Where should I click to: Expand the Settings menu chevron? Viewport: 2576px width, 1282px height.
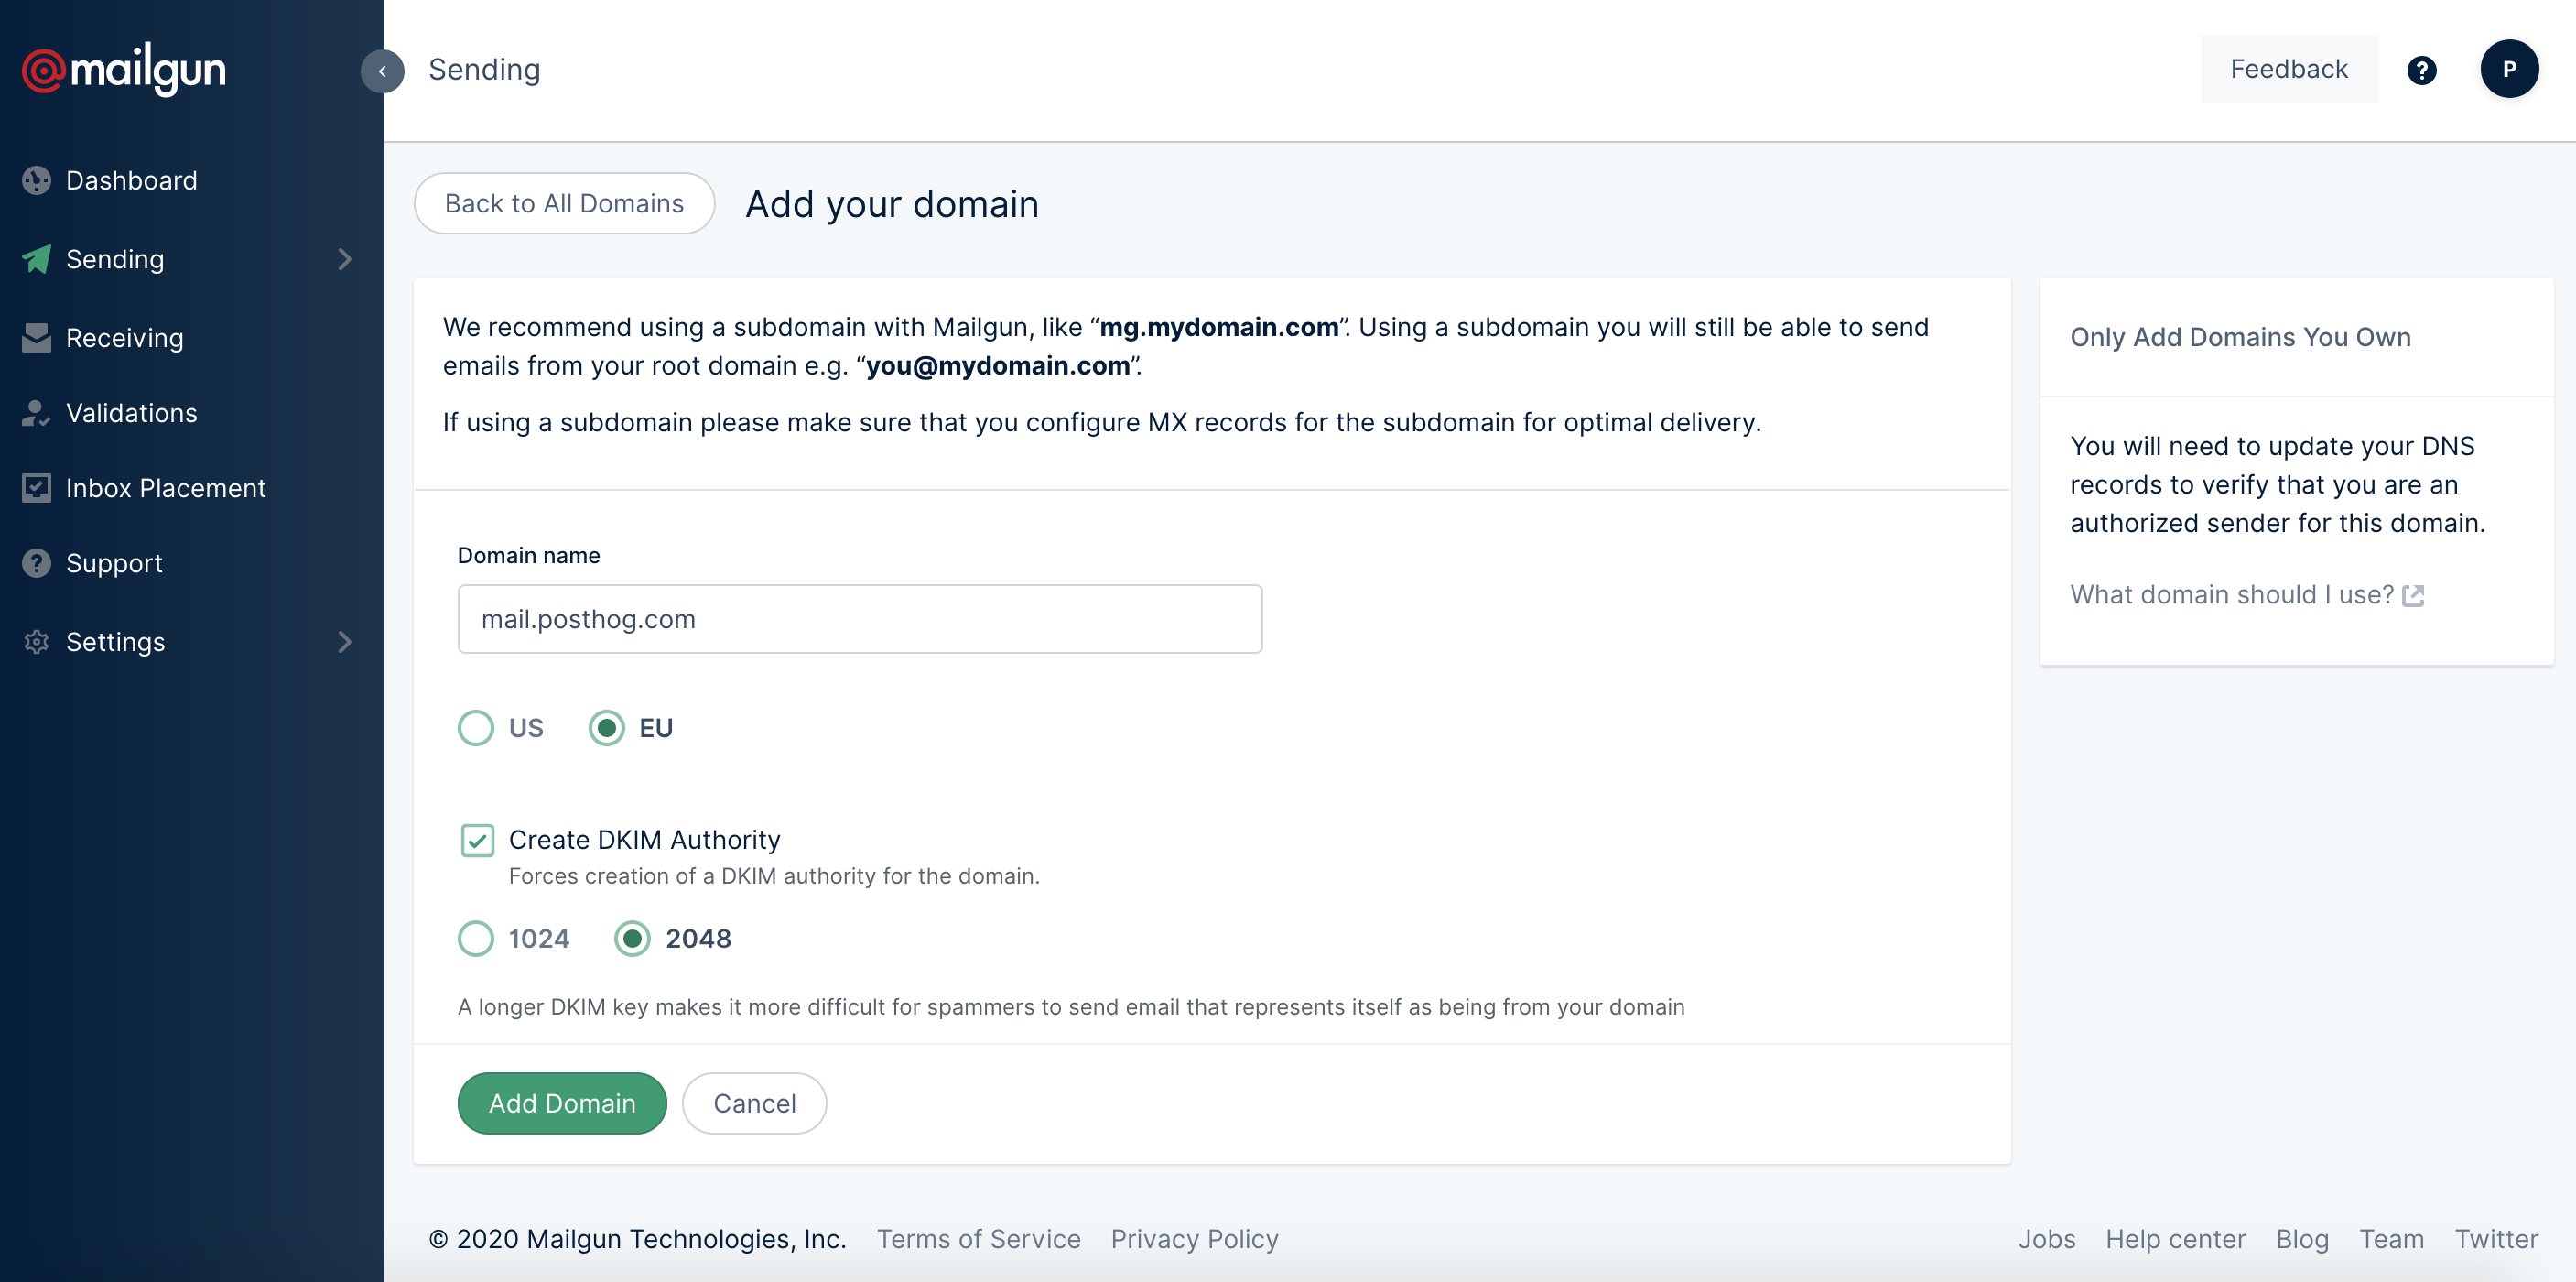[345, 642]
